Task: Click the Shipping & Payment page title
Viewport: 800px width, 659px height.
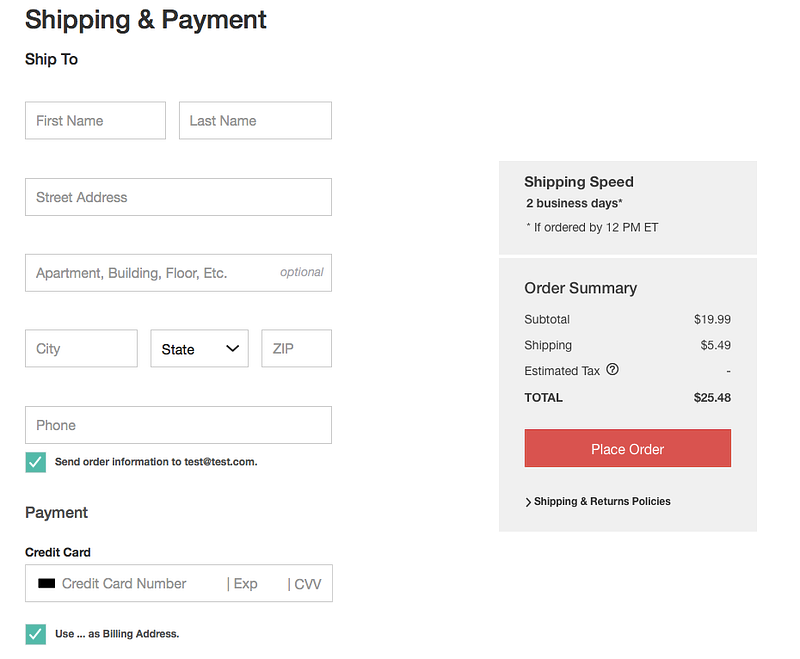Action: [x=145, y=20]
